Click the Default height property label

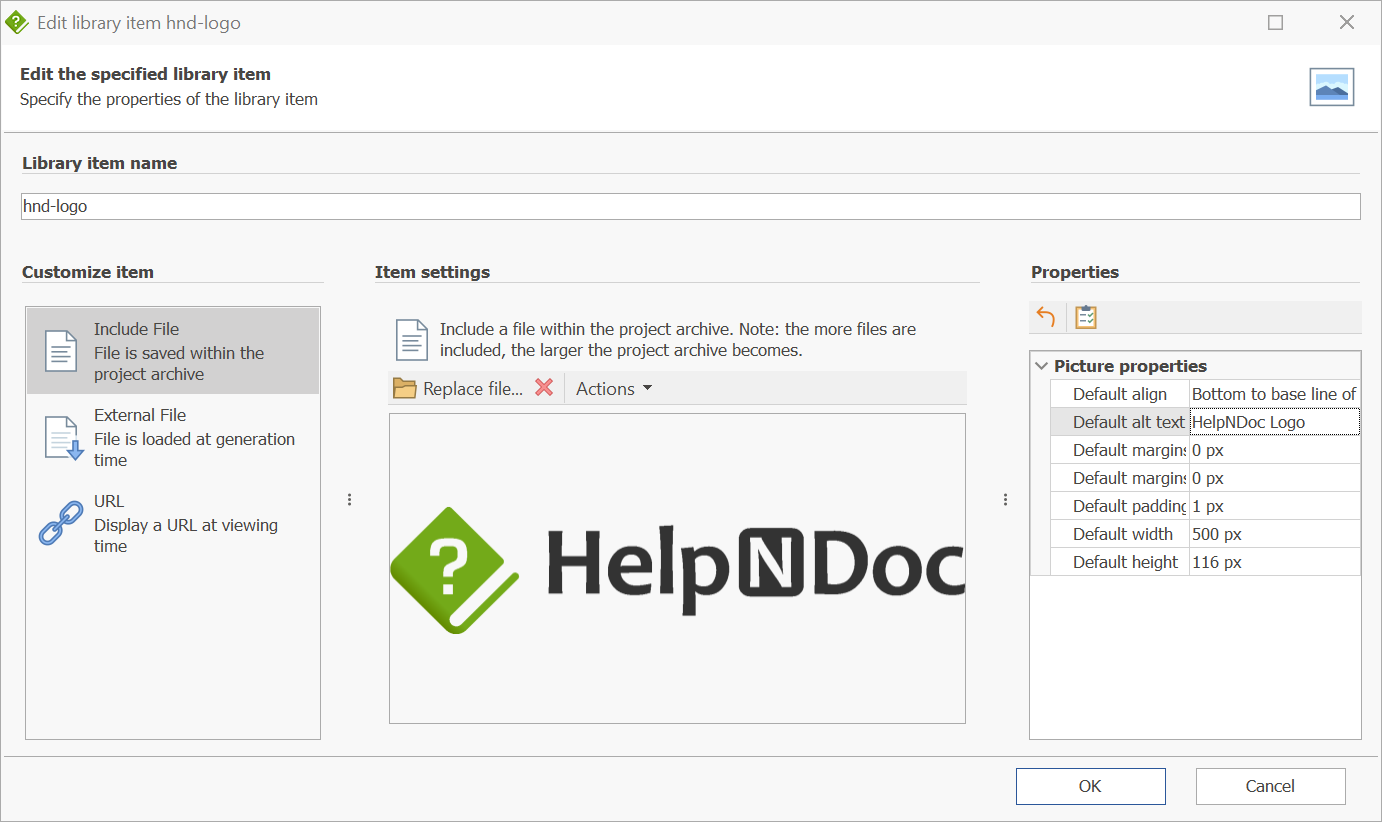coord(1126,562)
